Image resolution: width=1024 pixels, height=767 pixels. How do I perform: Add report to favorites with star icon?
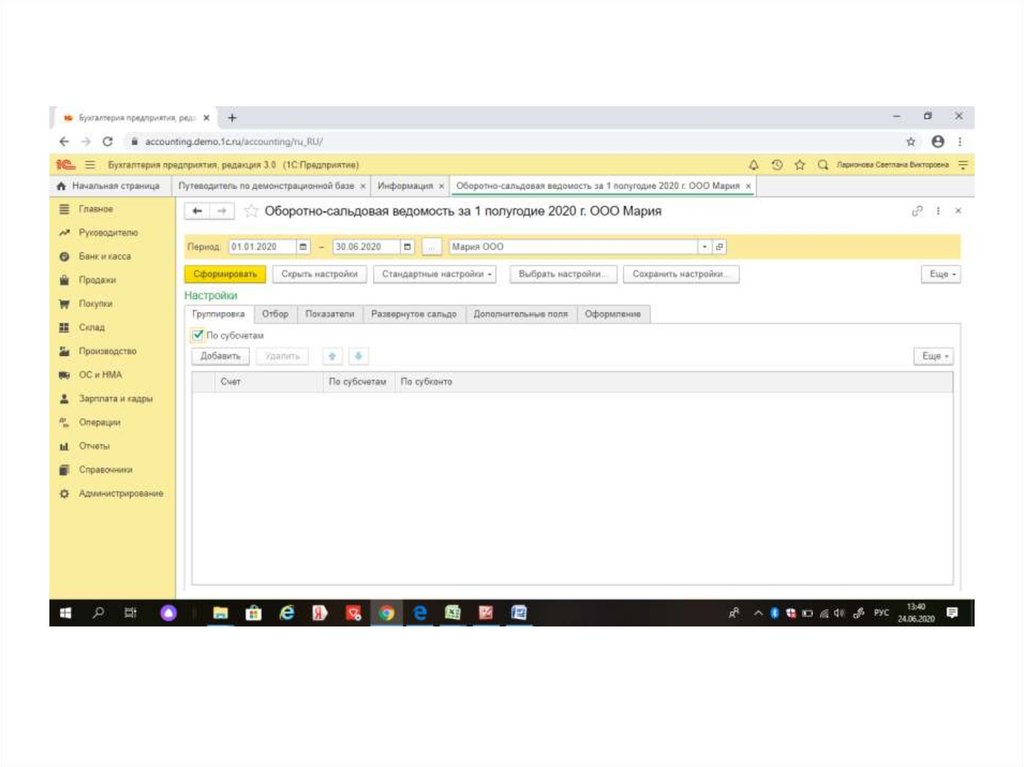pos(252,211)
